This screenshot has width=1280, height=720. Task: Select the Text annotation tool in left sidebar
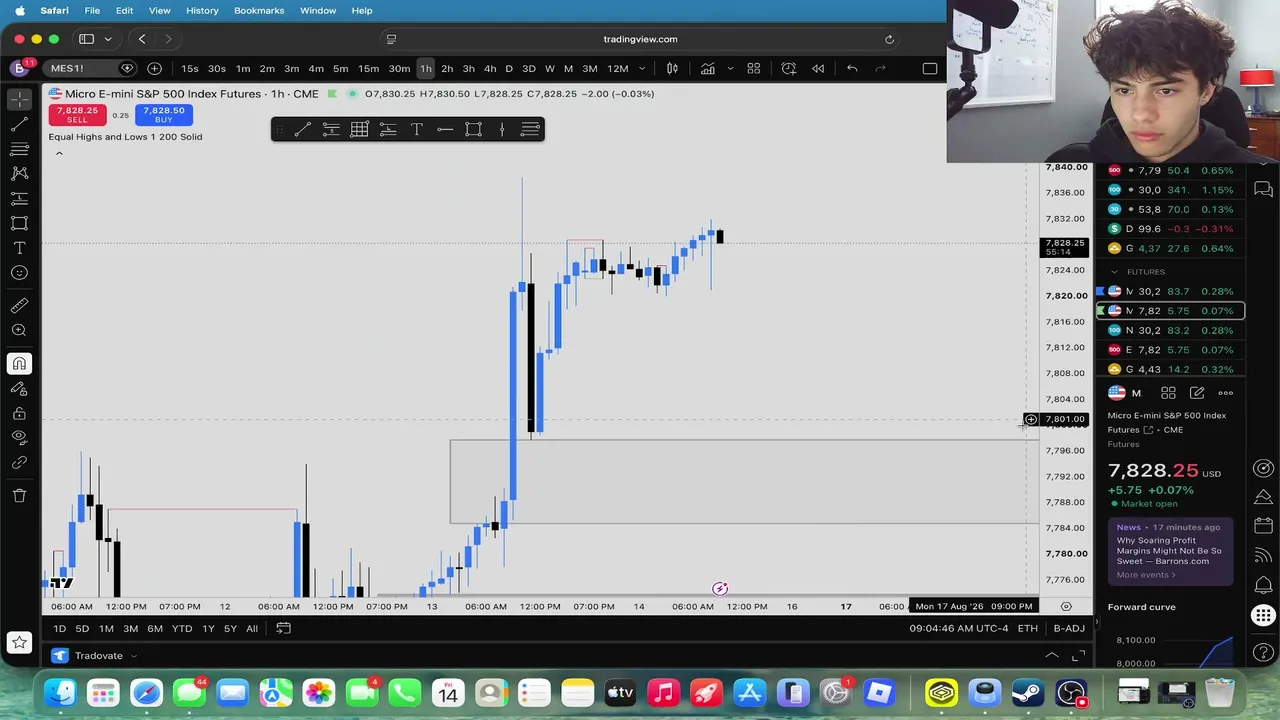tap(19, 248)
